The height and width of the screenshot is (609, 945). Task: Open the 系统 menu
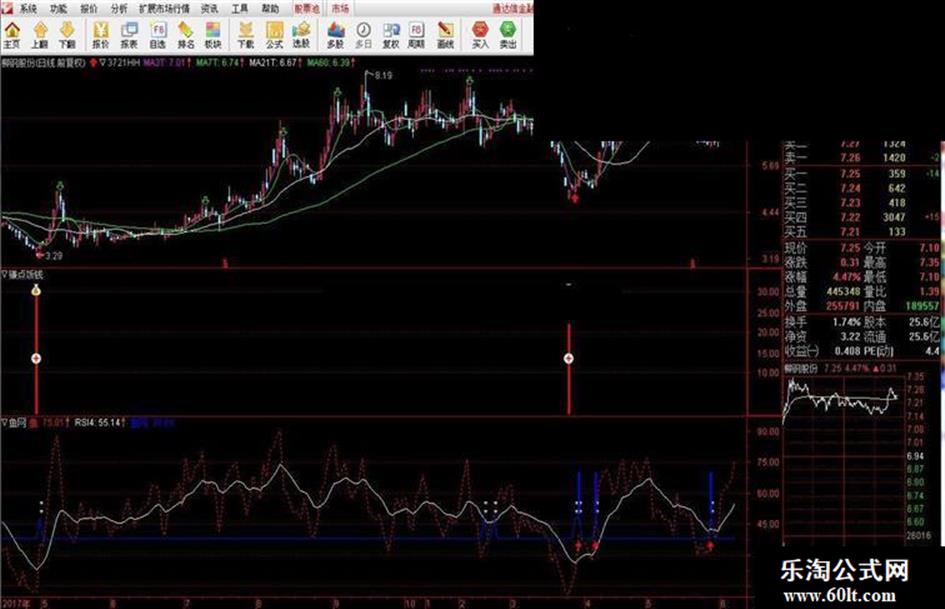(x=28, y=8)
